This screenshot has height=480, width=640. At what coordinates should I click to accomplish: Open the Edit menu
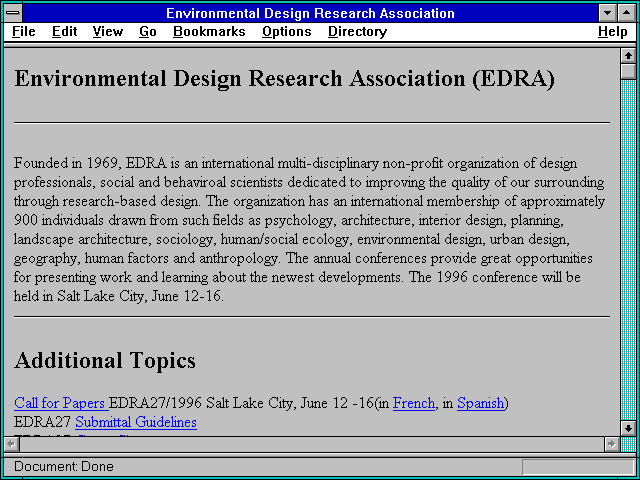[64, 32]
